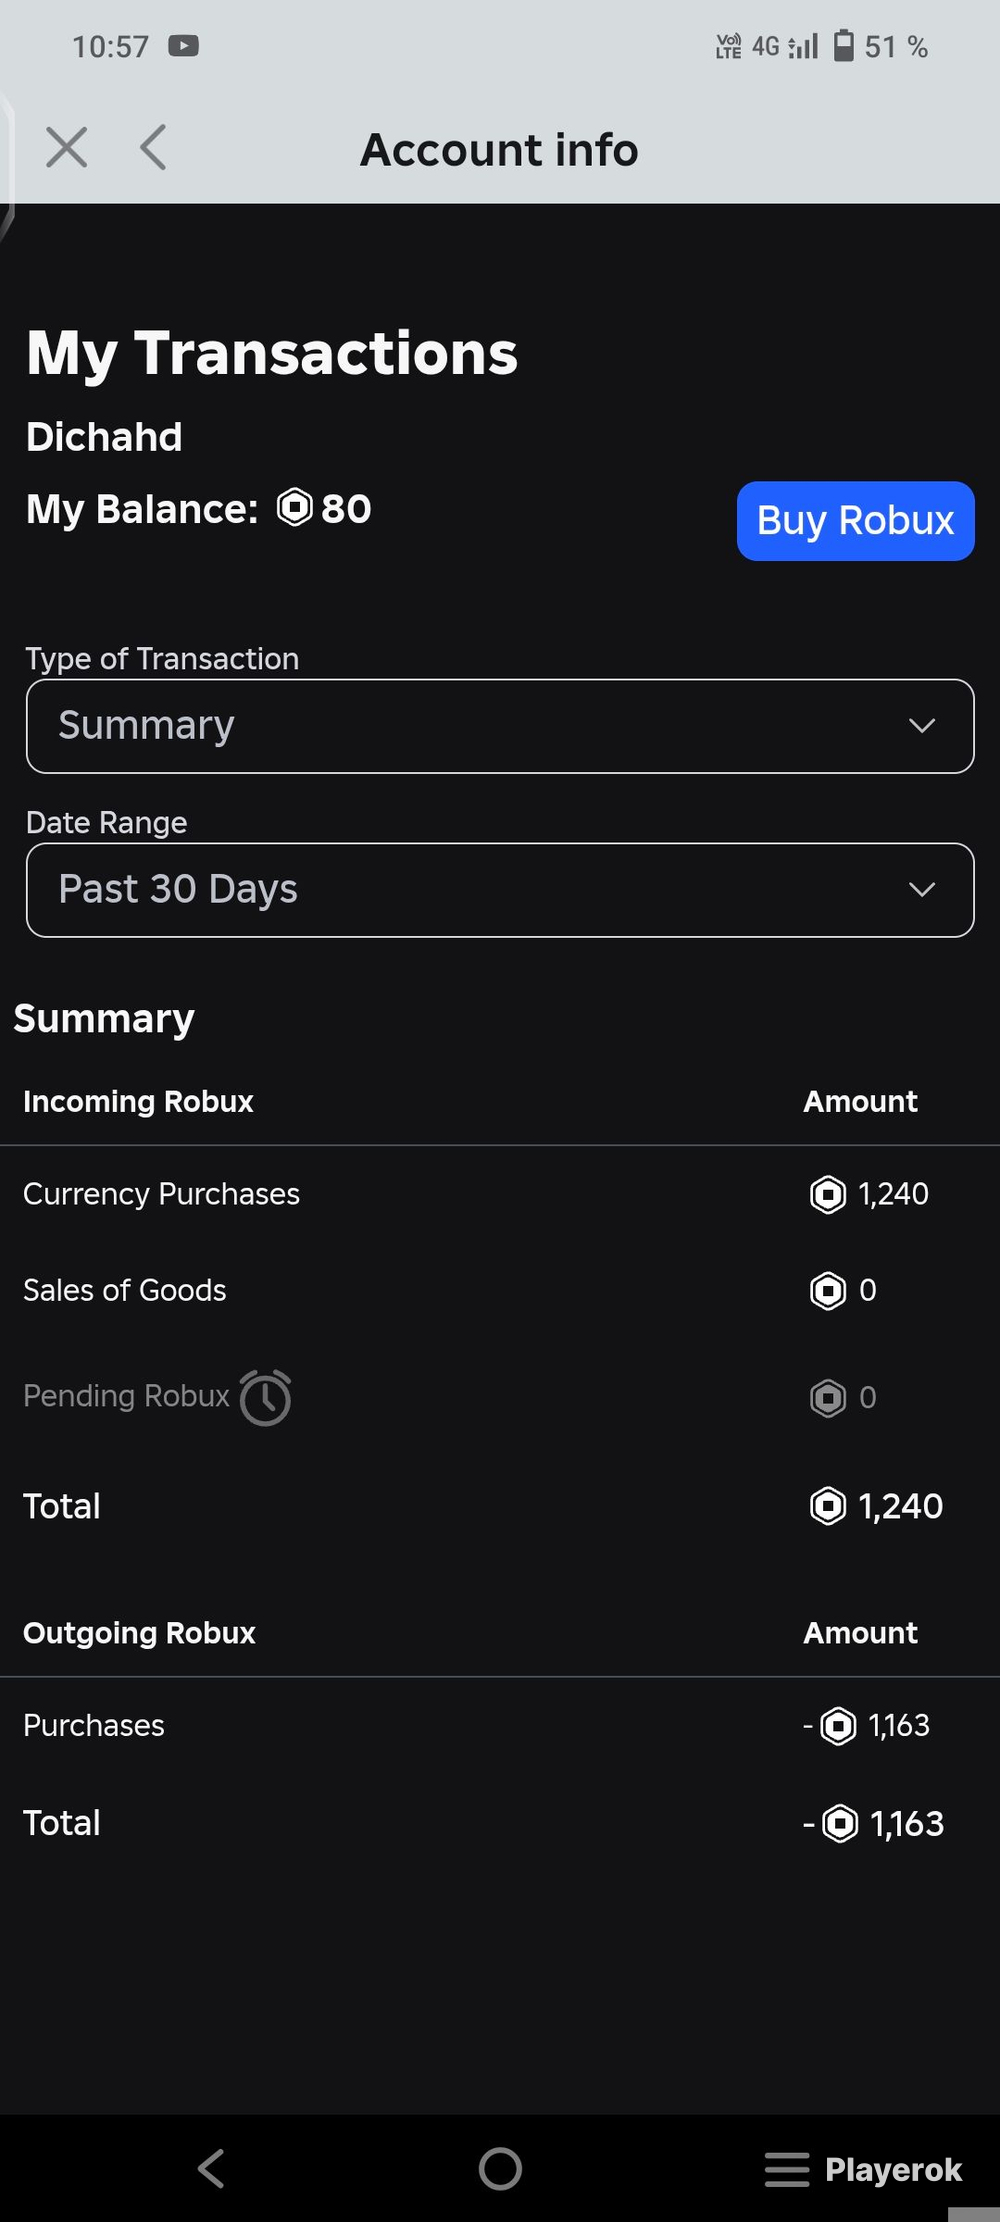Tap the Android home circle button
The width and height of the screenshot is (1000, 2222).
pyautogui.click(x=500, y=2169)
